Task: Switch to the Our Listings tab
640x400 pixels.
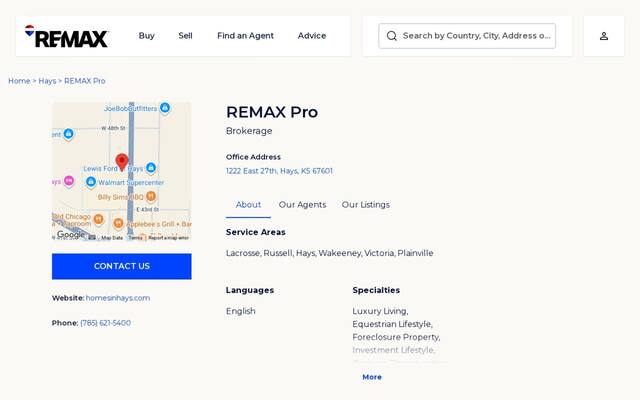Action: click(366, 205)
